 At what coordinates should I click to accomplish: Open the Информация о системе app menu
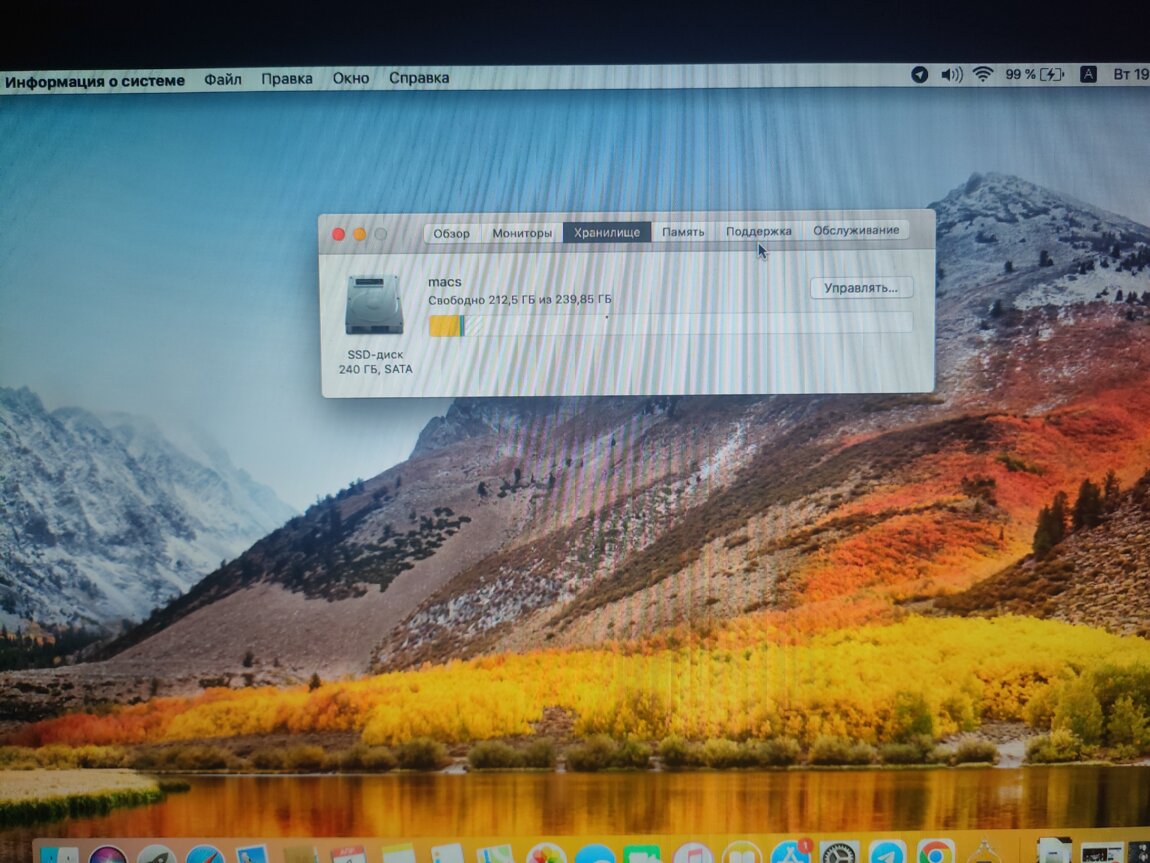click(95, 81)
